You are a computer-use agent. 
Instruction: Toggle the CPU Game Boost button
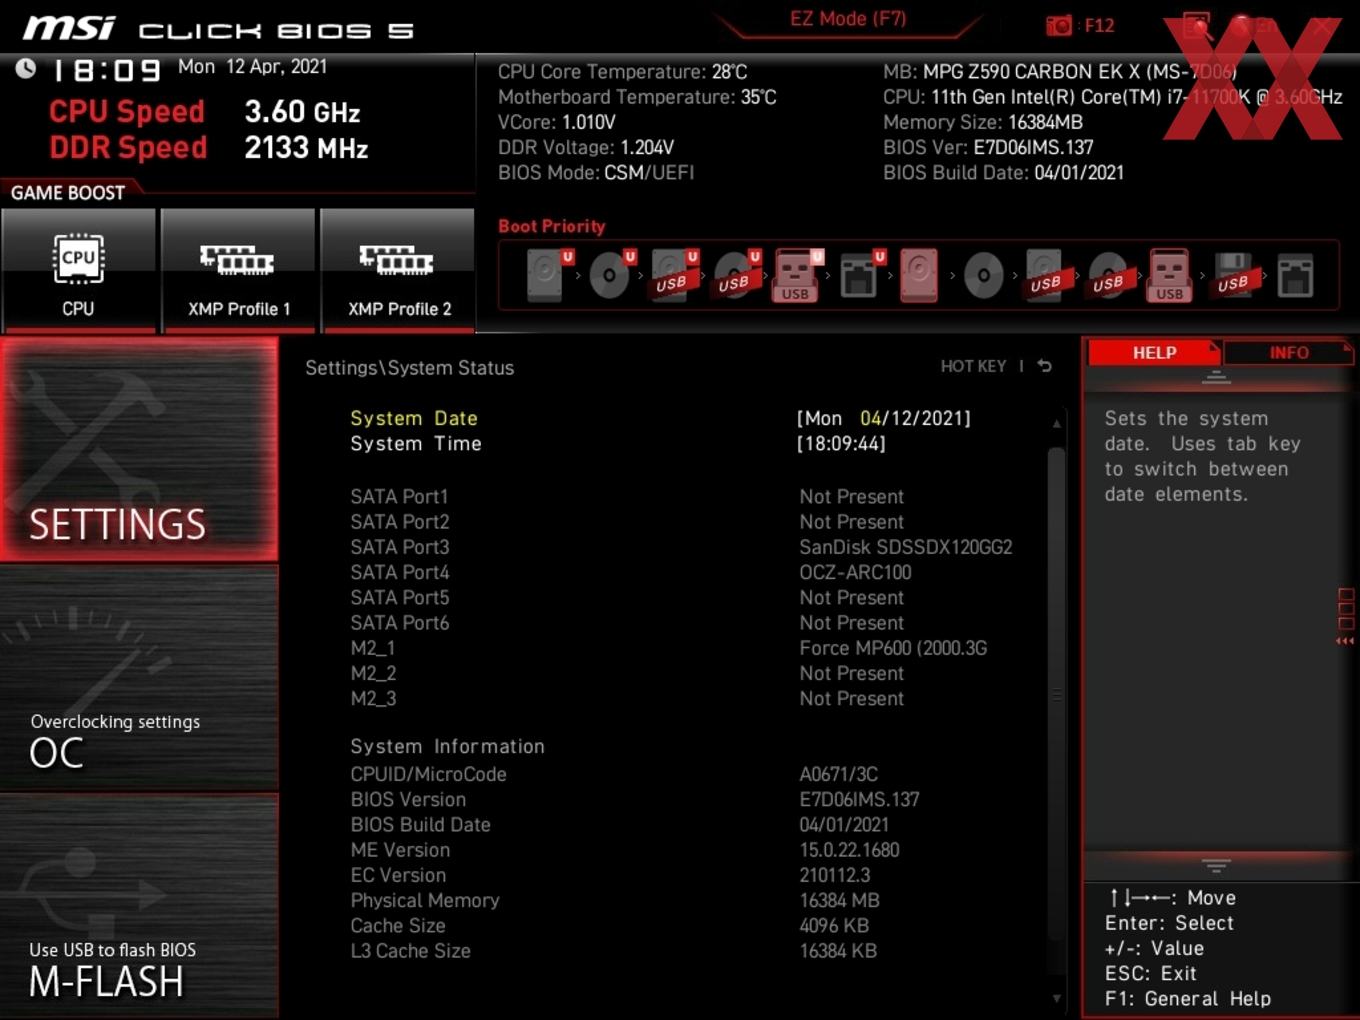tap(78, 270)
